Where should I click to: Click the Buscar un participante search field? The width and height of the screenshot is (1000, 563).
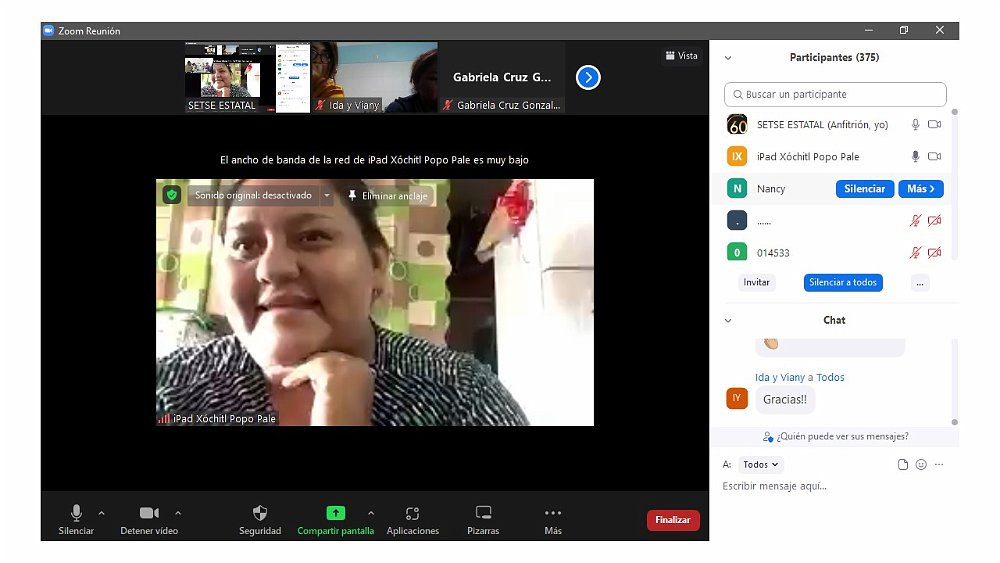835,95
